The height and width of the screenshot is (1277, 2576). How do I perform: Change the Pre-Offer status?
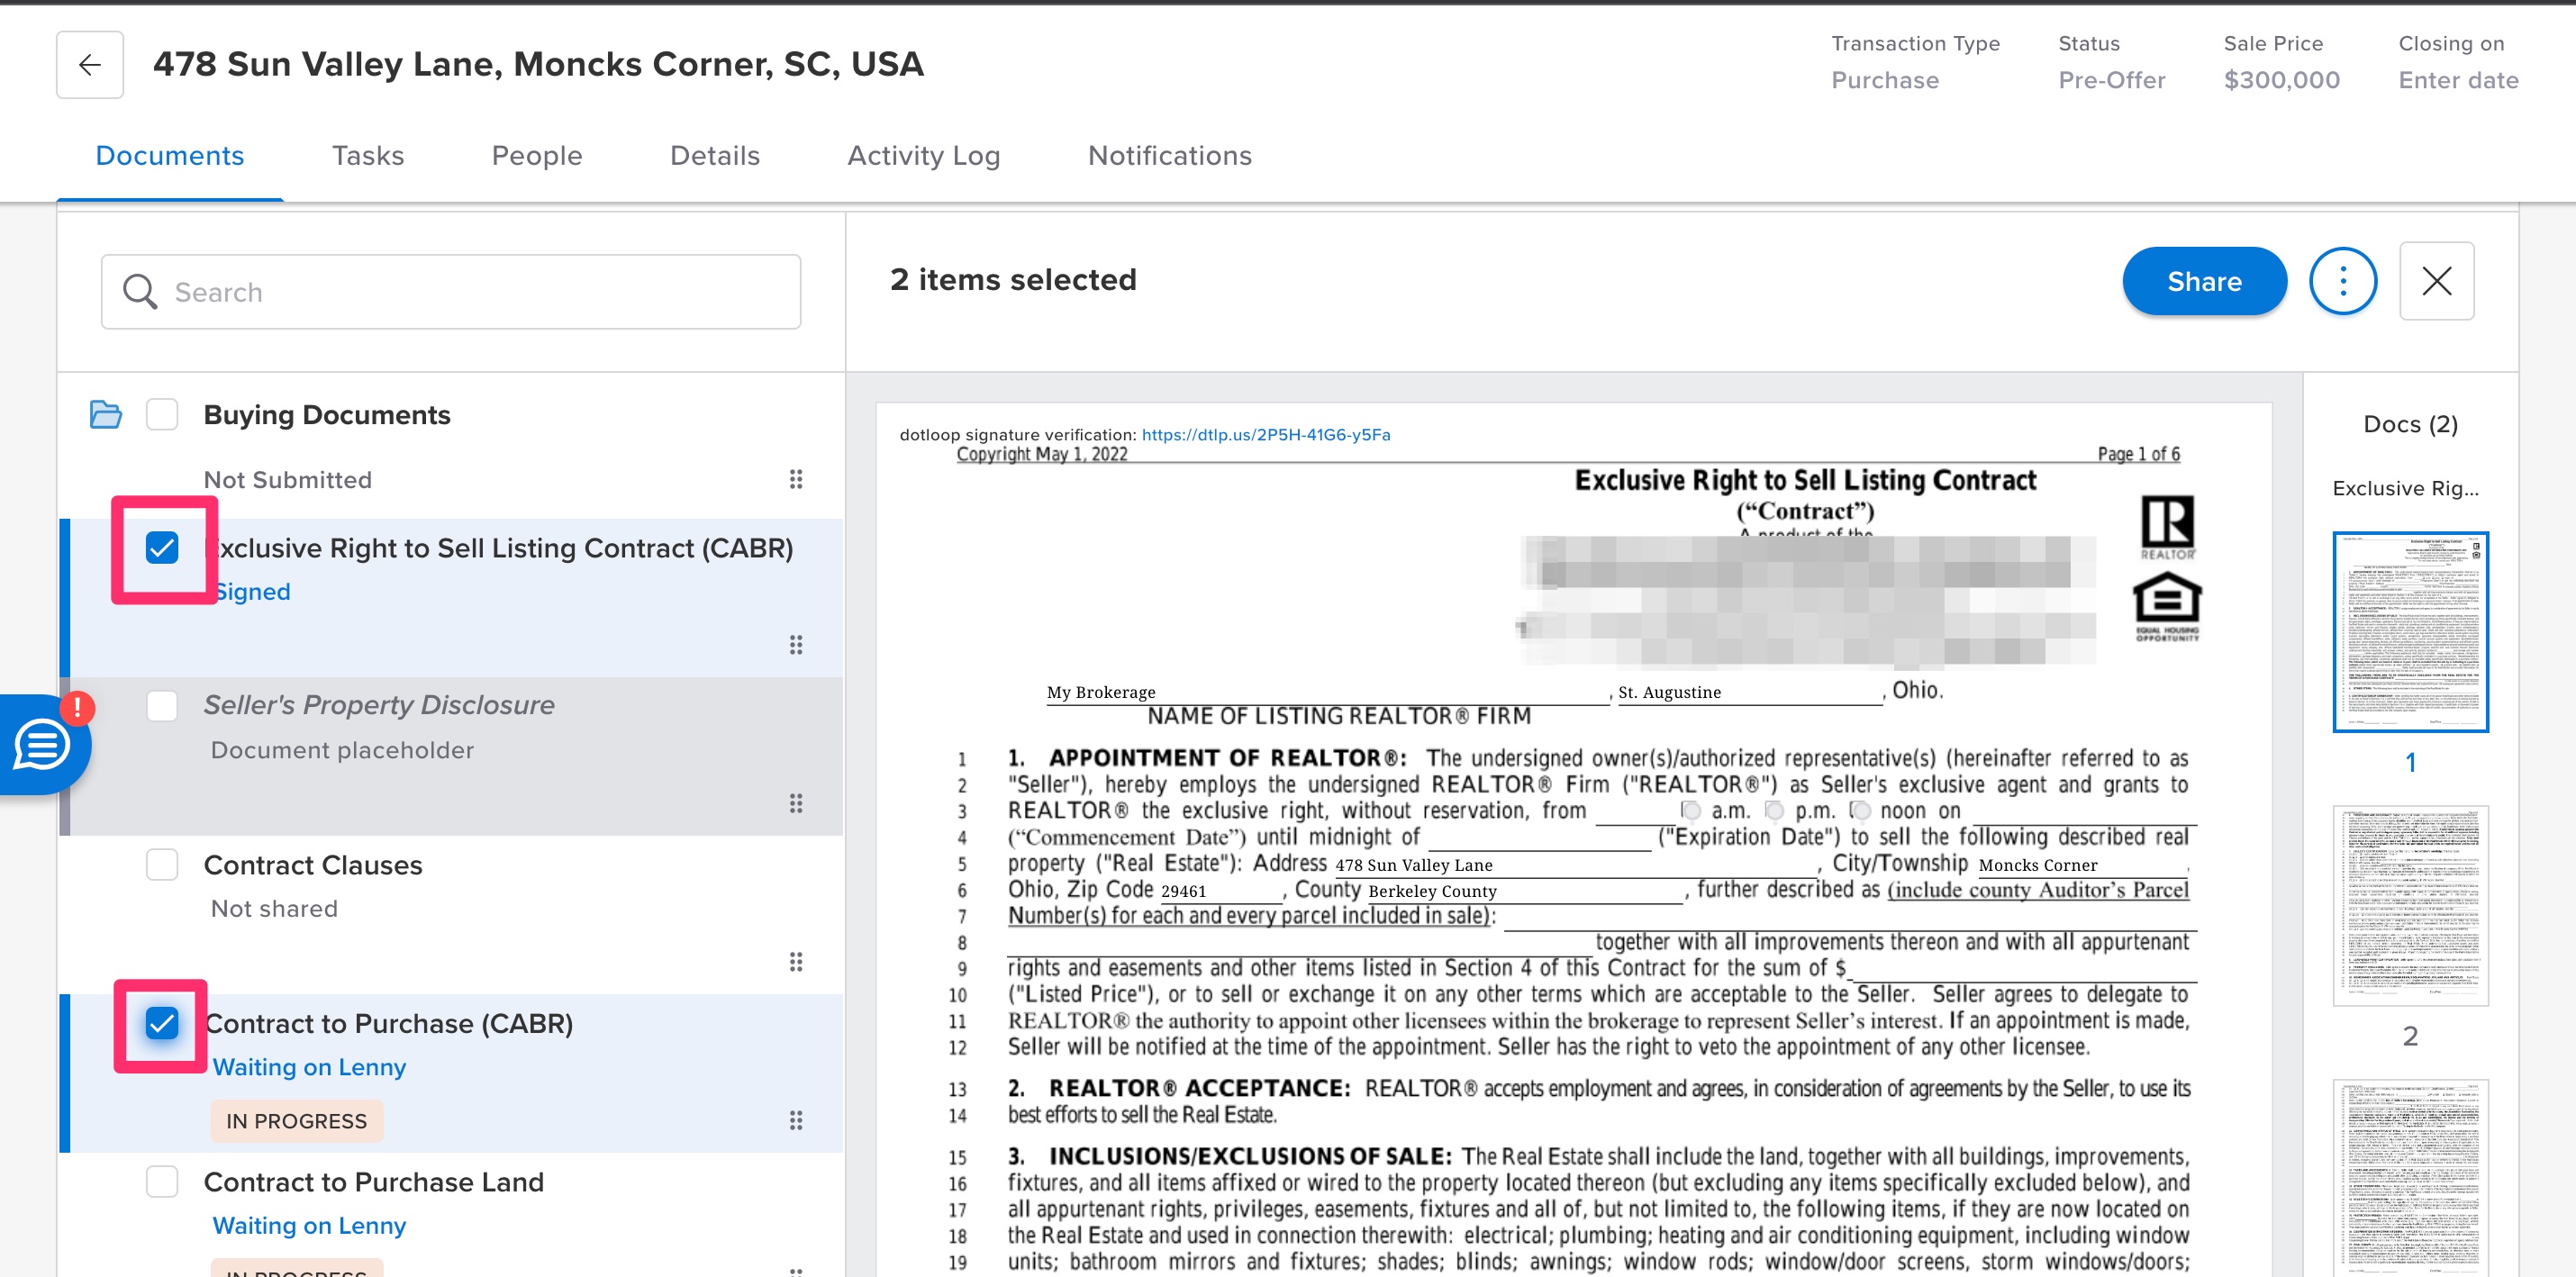click(2111, 80)
